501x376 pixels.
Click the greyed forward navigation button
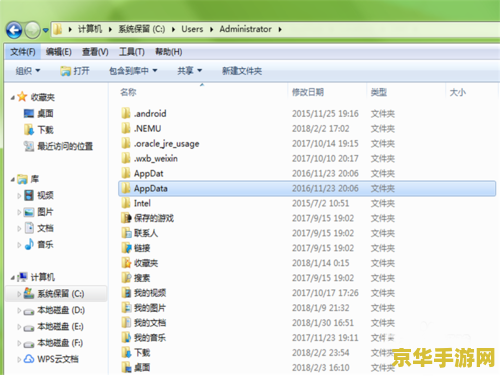pyautogui.click(x=32, y=30)
